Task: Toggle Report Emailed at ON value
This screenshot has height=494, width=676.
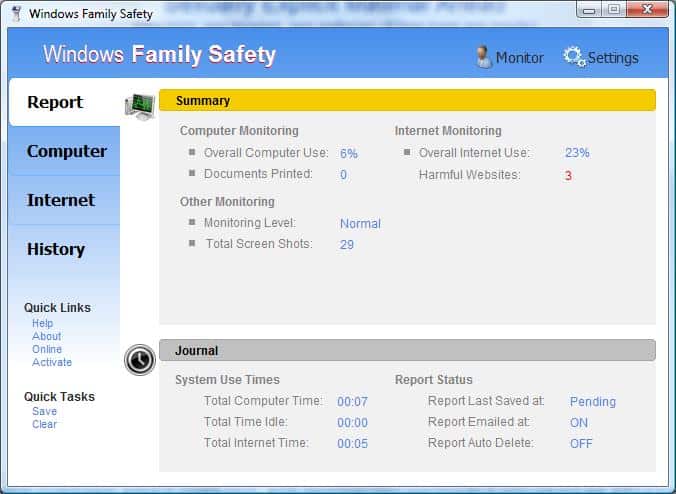Action: click(578, 422)
